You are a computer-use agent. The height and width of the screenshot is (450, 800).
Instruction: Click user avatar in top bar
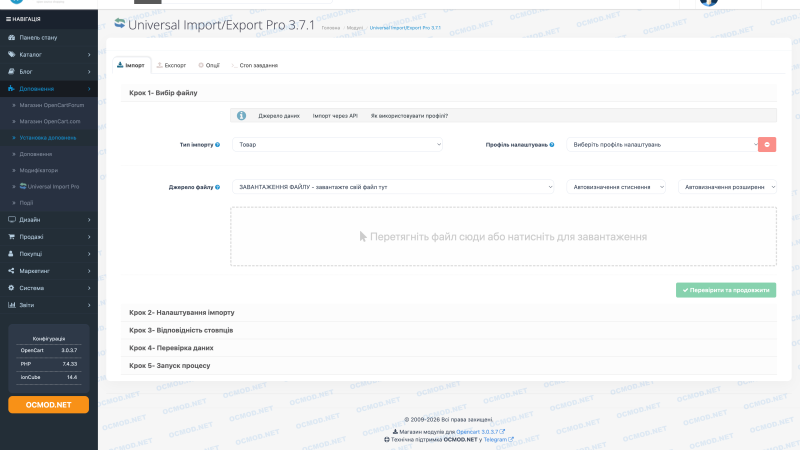(709, 3)
